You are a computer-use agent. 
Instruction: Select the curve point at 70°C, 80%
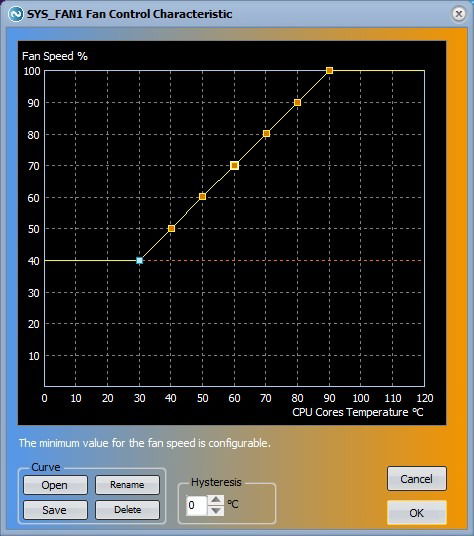tap(267, 133)
